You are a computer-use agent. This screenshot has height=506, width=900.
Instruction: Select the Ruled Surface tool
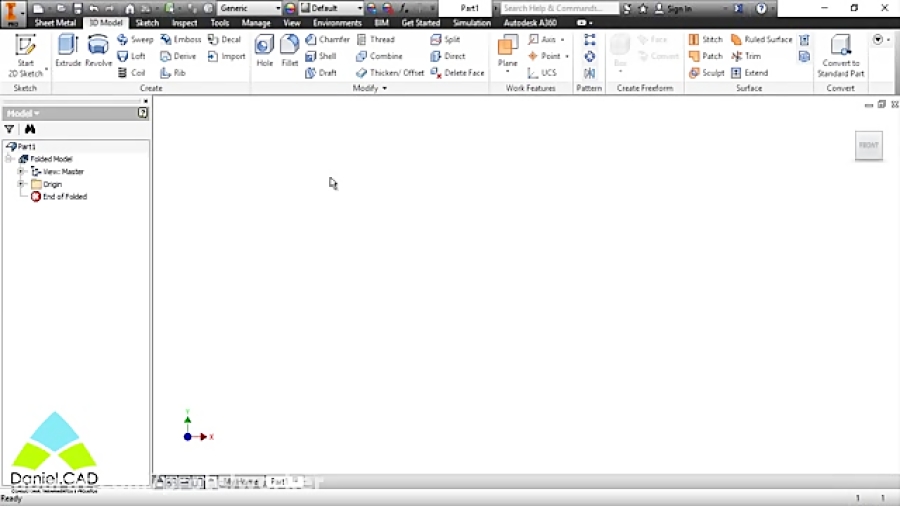[x=761, y=39]
